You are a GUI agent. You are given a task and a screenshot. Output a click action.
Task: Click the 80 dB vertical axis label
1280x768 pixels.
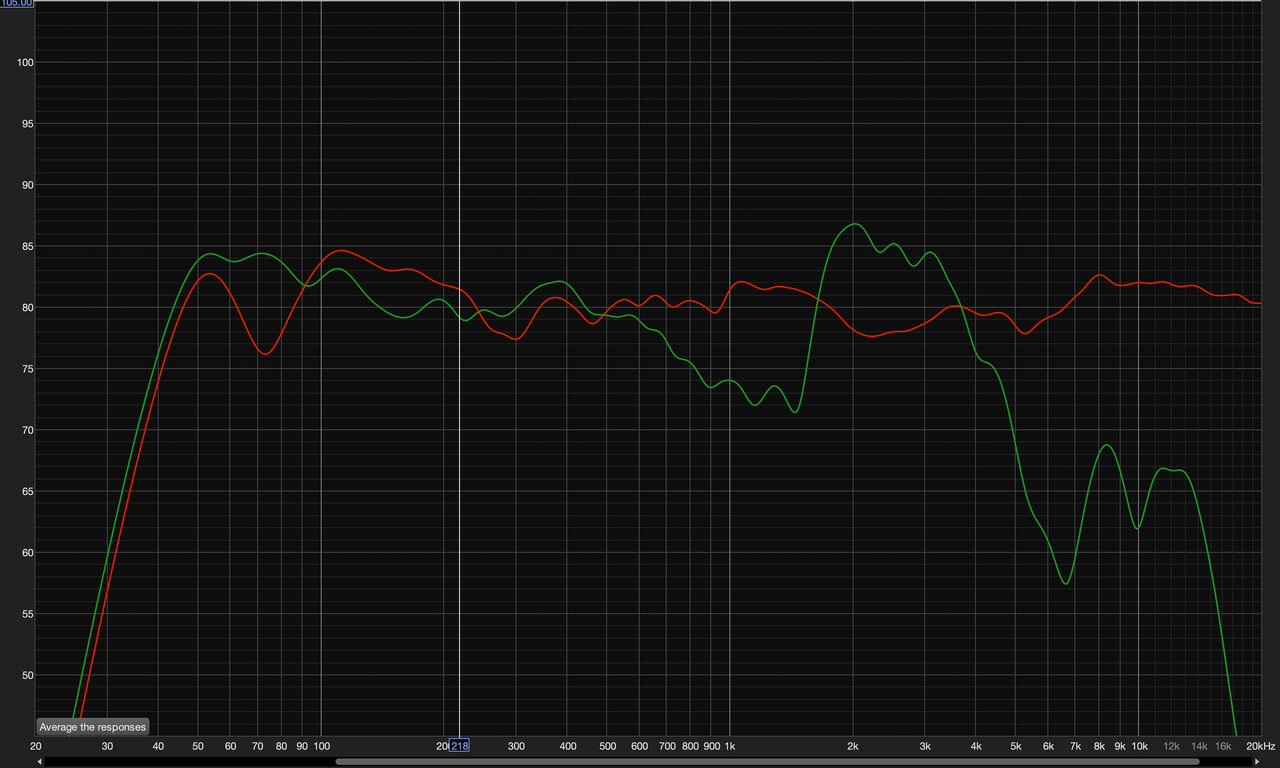tap(28, 308)
